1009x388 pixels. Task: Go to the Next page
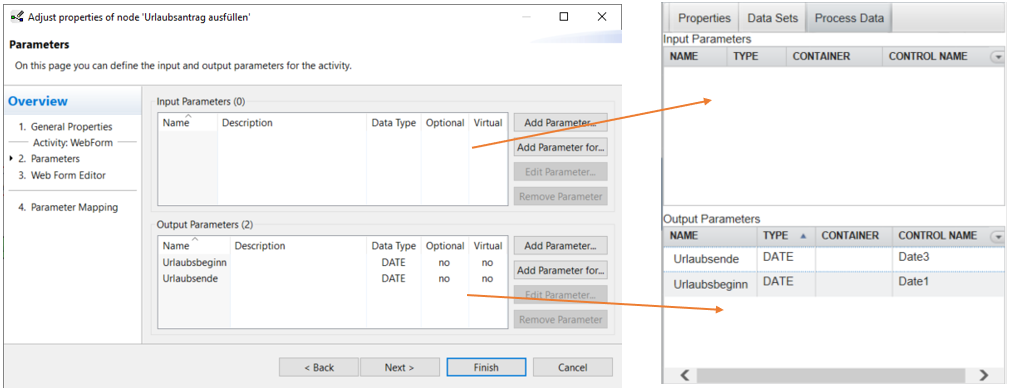399,367
